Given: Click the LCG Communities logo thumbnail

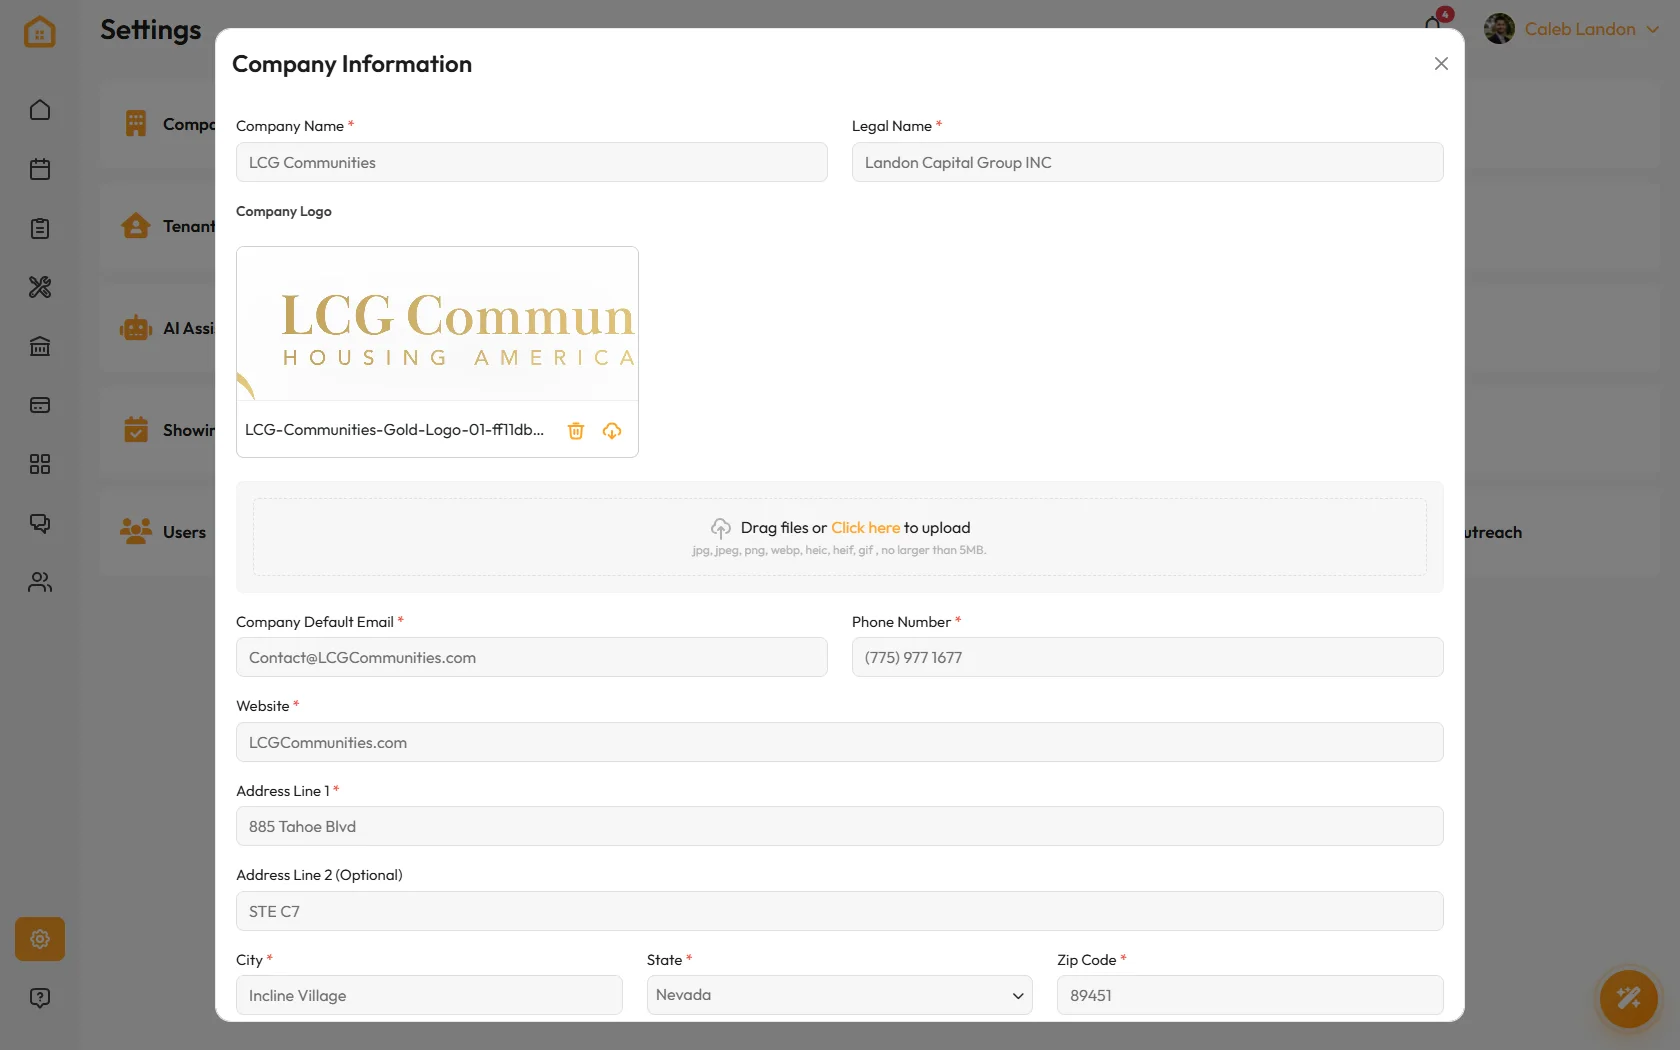Looking at the screenshot, I should click(x=437, y=324).
